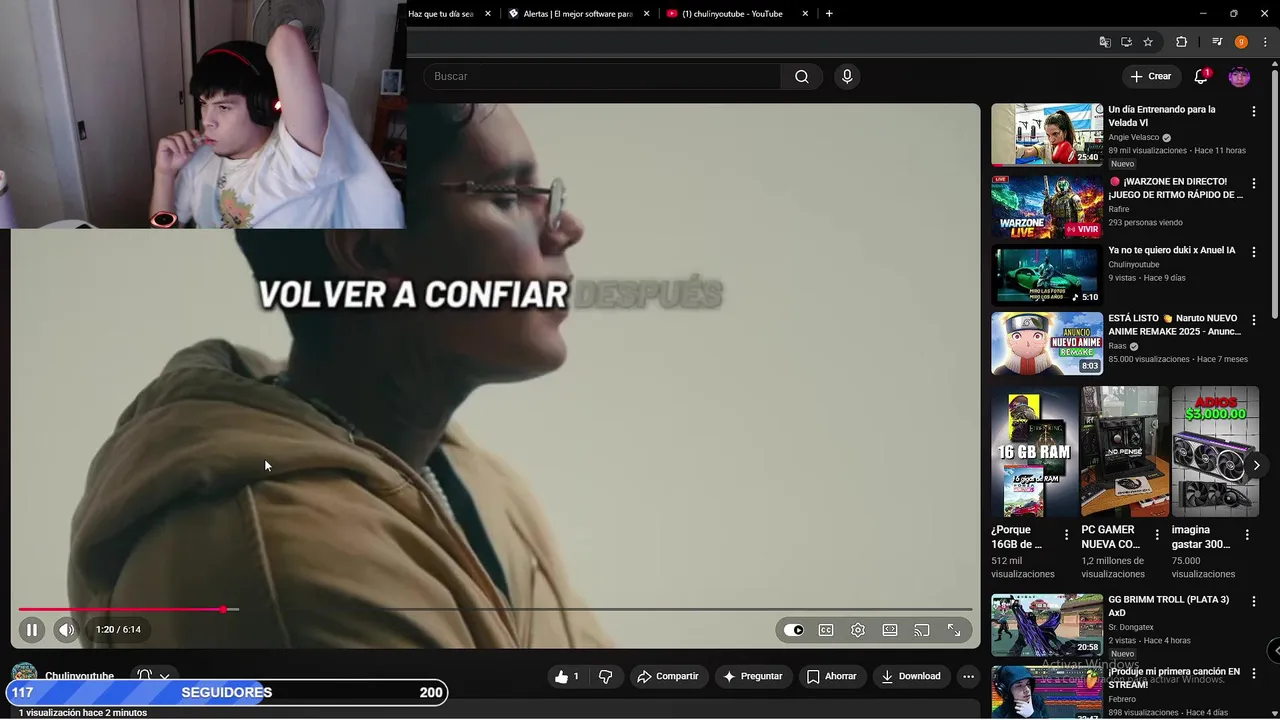1280x720 pixels.
Task: Toggle theater mode view
Action: [890, 630]
